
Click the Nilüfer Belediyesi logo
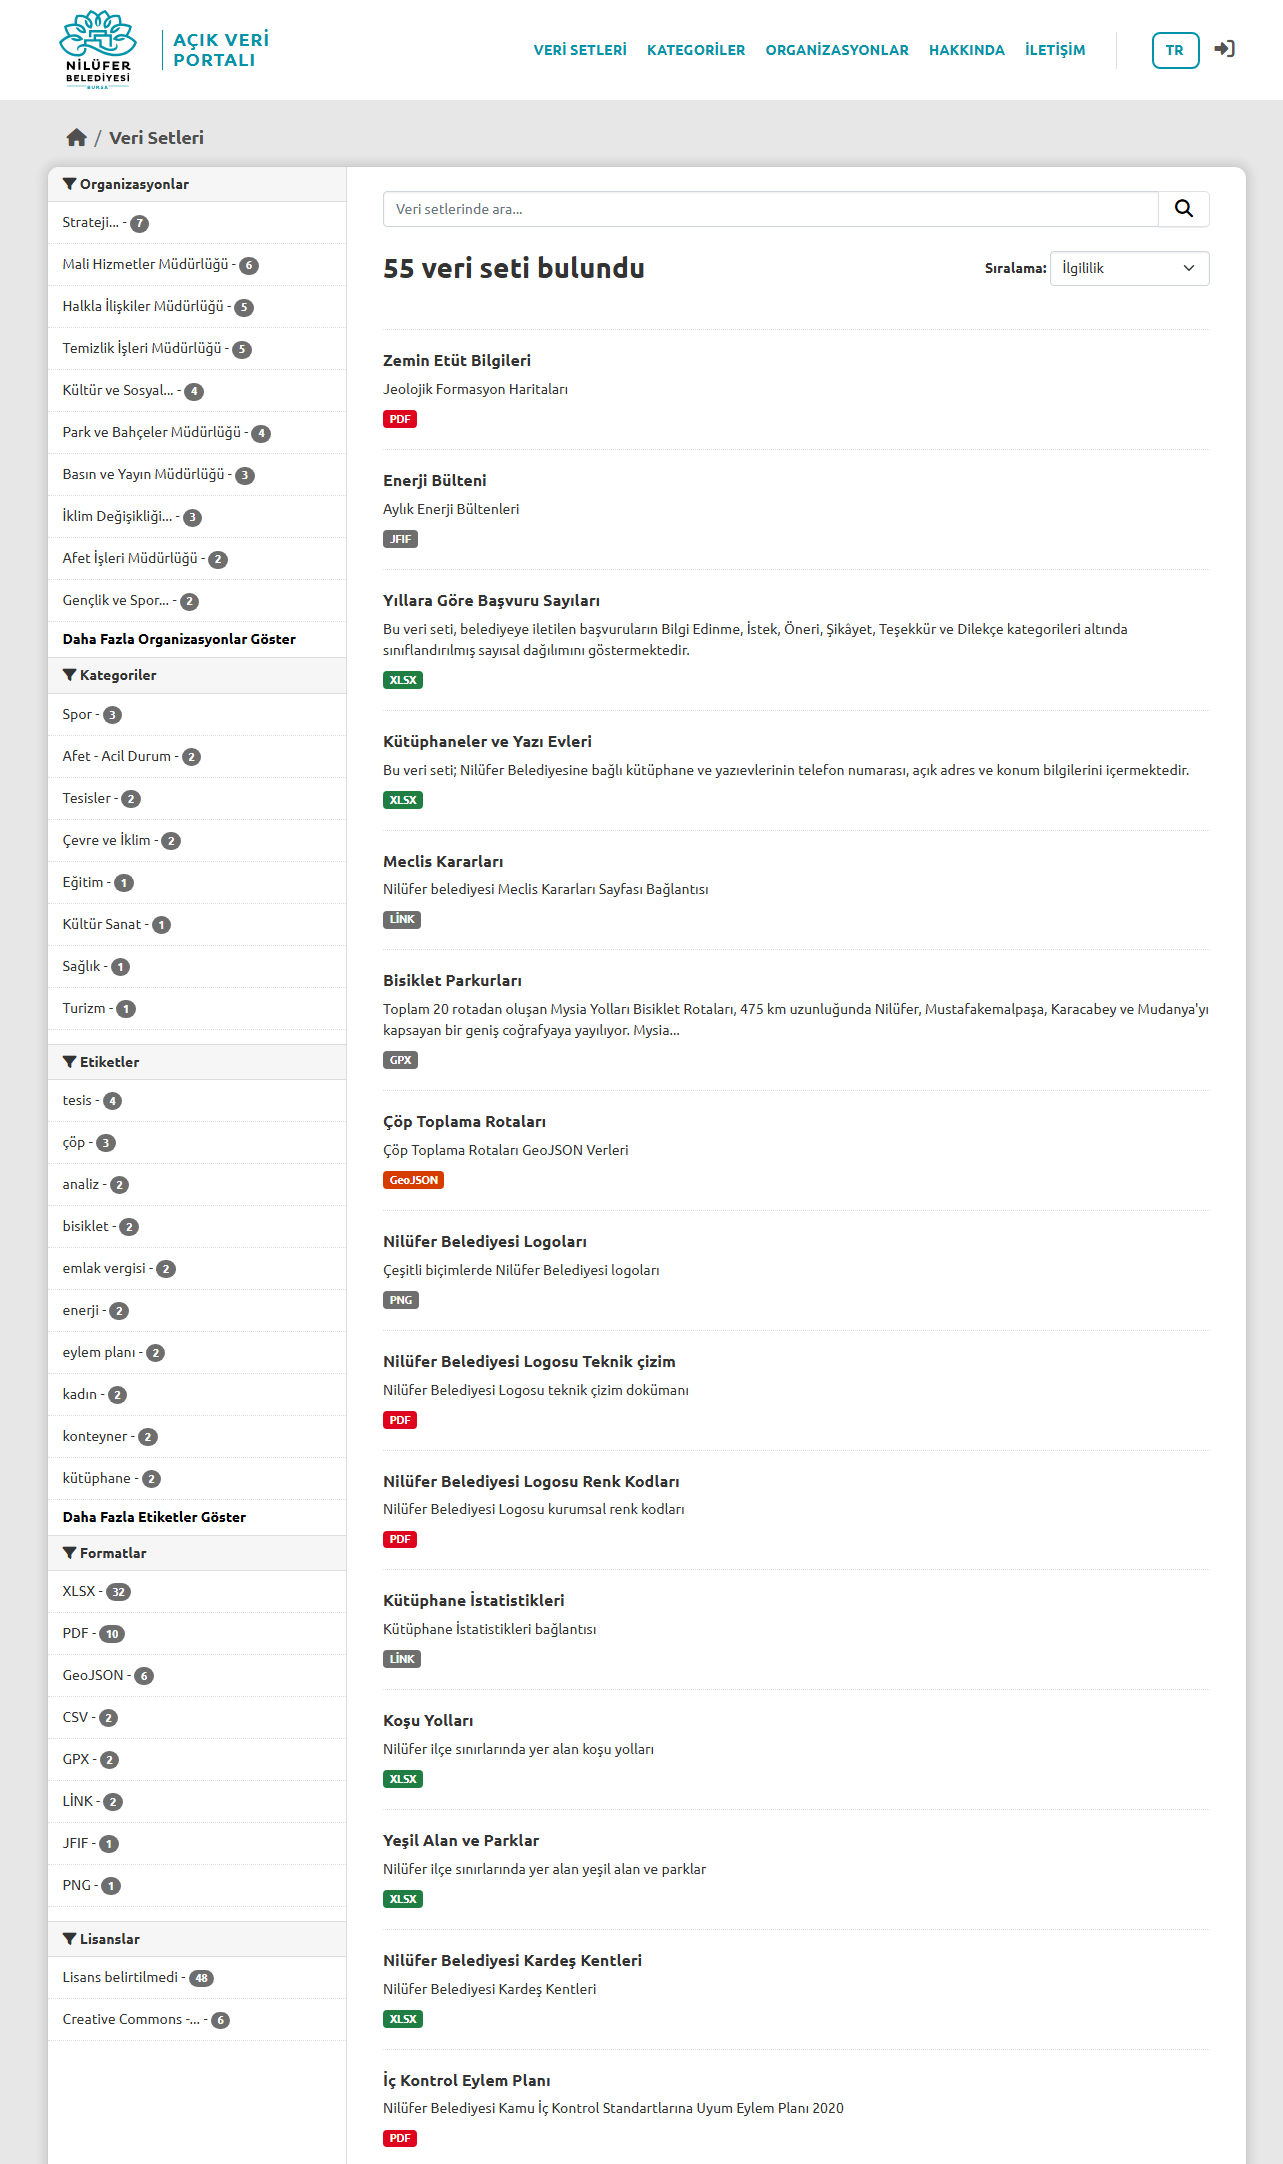click(98, 50)
